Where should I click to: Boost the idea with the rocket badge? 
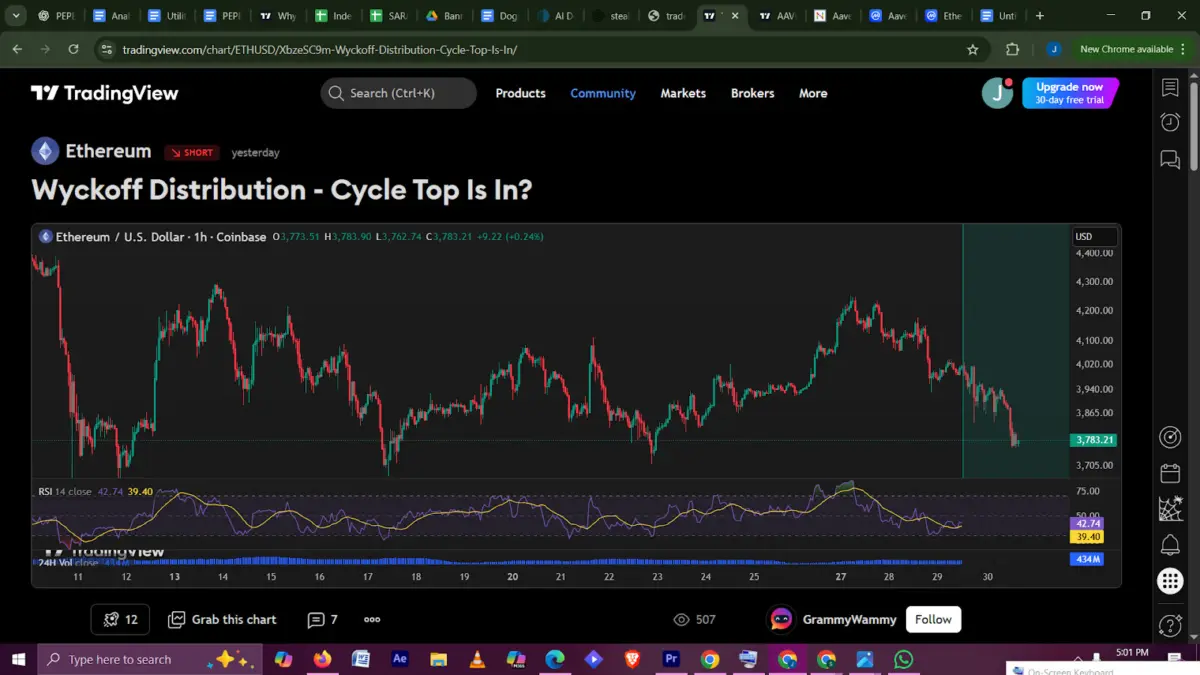tap(119, 619)
